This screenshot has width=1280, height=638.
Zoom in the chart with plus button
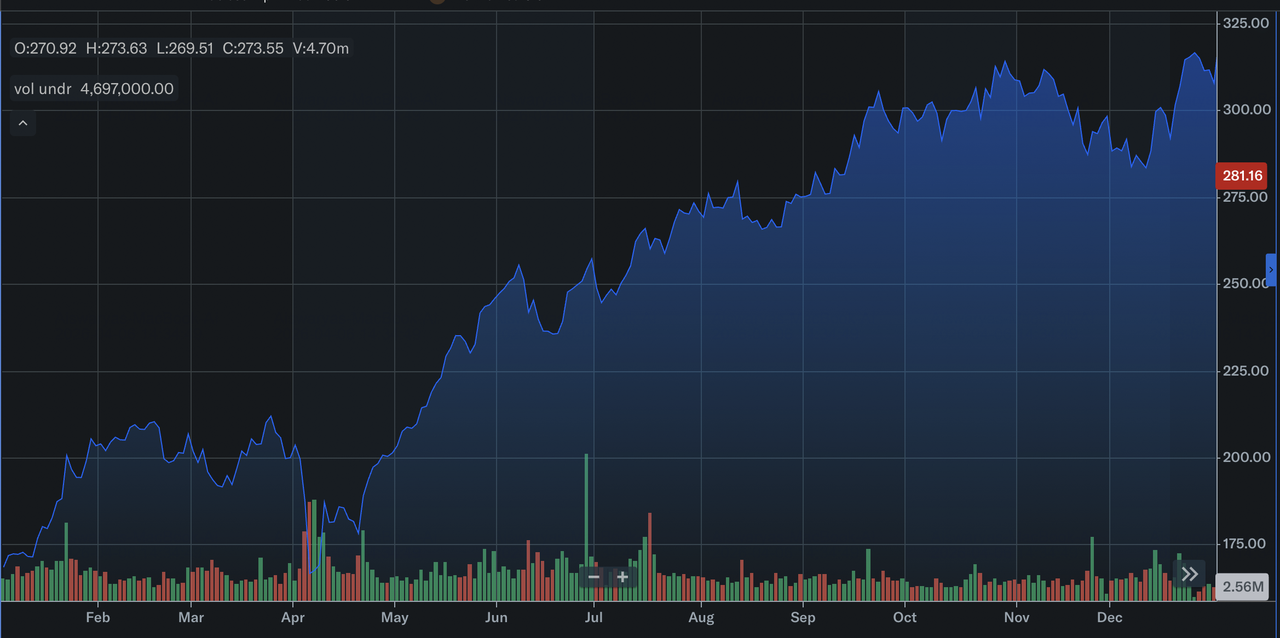(622, 577)
